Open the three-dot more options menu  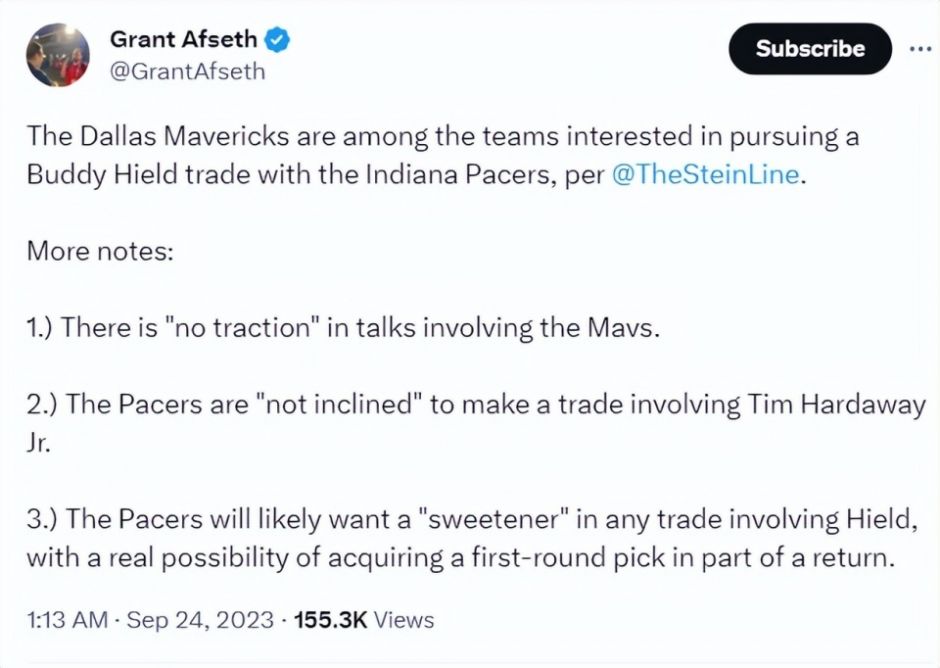coord(916,48)
